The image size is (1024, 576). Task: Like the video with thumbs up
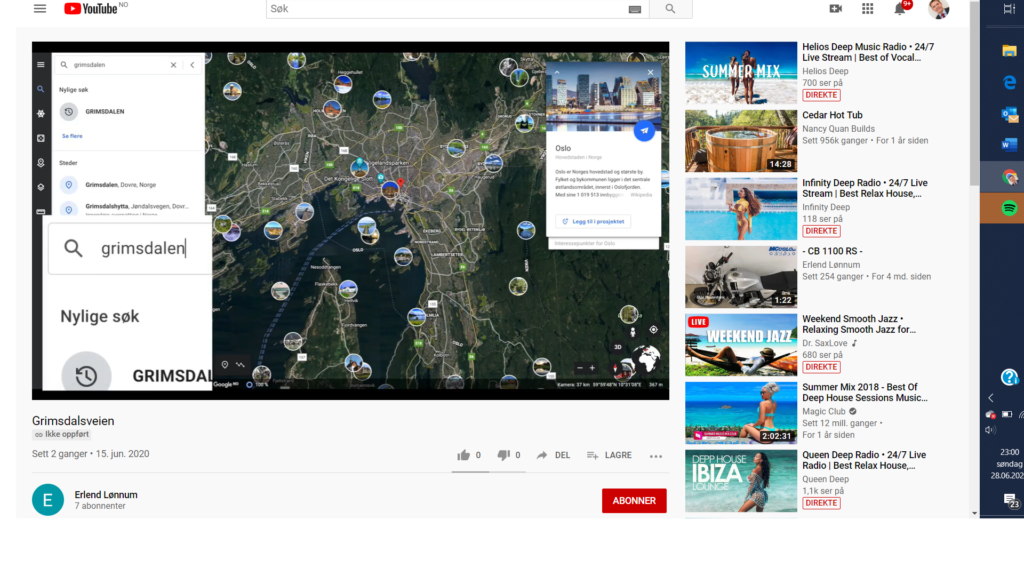click(x=464, y=455)
